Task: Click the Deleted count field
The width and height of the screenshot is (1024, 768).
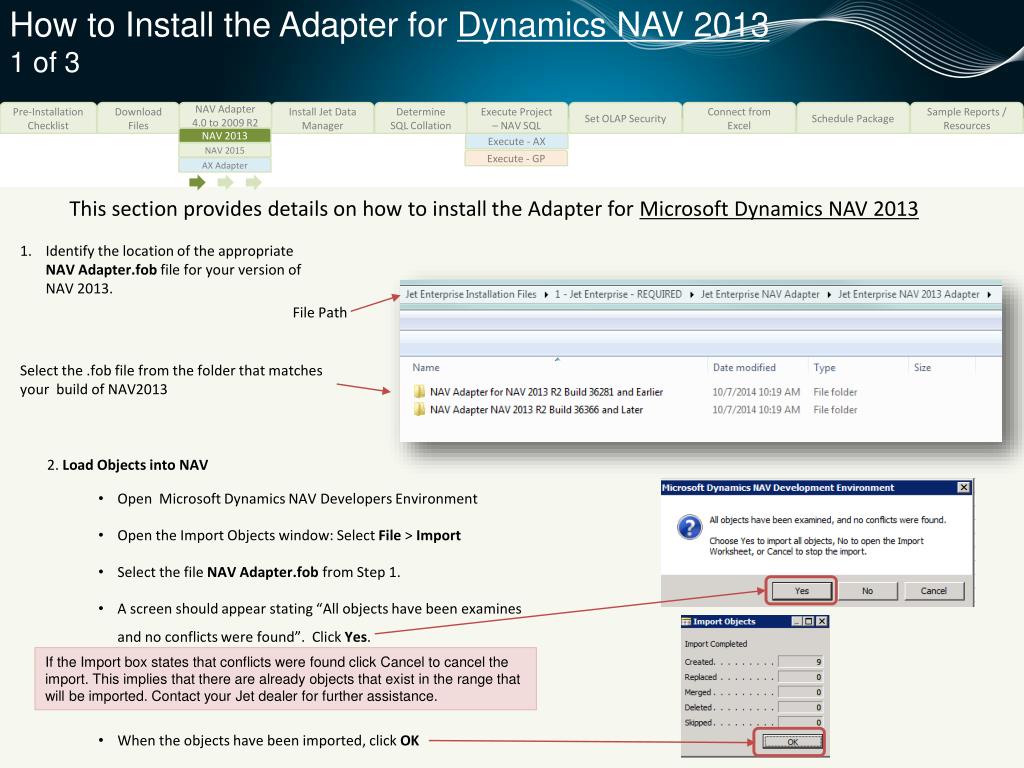Action: pyautogui.click(x=800, y=707)
